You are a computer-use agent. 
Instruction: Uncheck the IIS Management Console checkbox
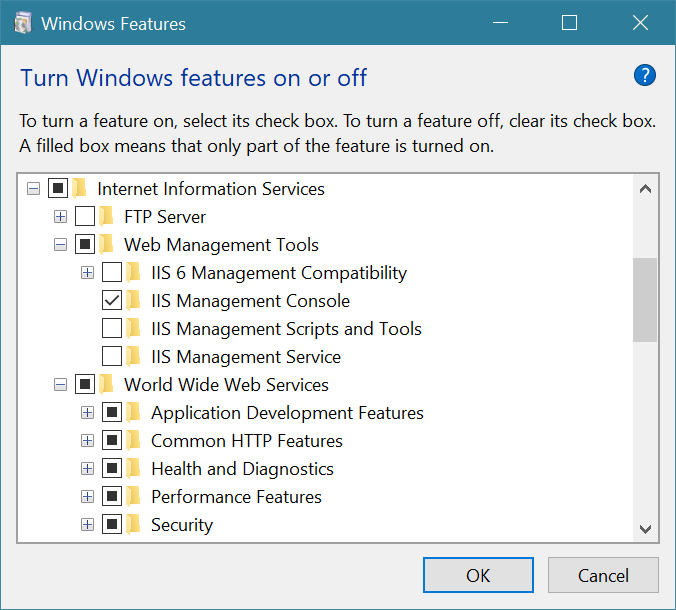pos(112,301)
